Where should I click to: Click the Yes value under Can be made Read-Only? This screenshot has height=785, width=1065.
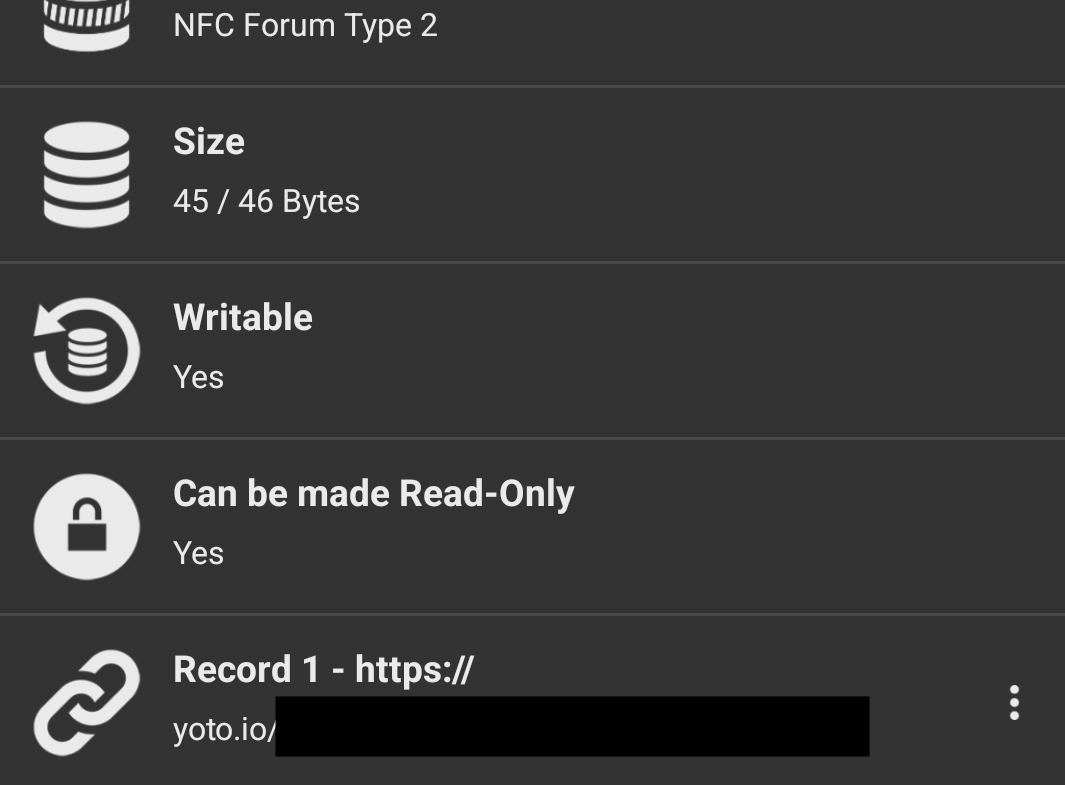tap(198, 553)
